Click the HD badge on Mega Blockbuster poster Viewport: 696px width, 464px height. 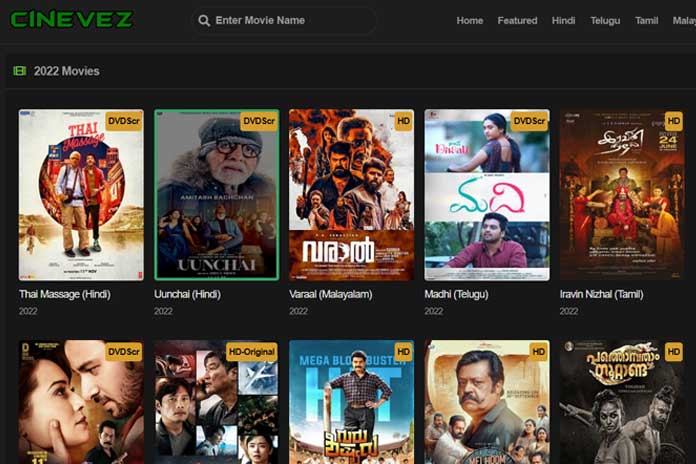tap(403, 352)
